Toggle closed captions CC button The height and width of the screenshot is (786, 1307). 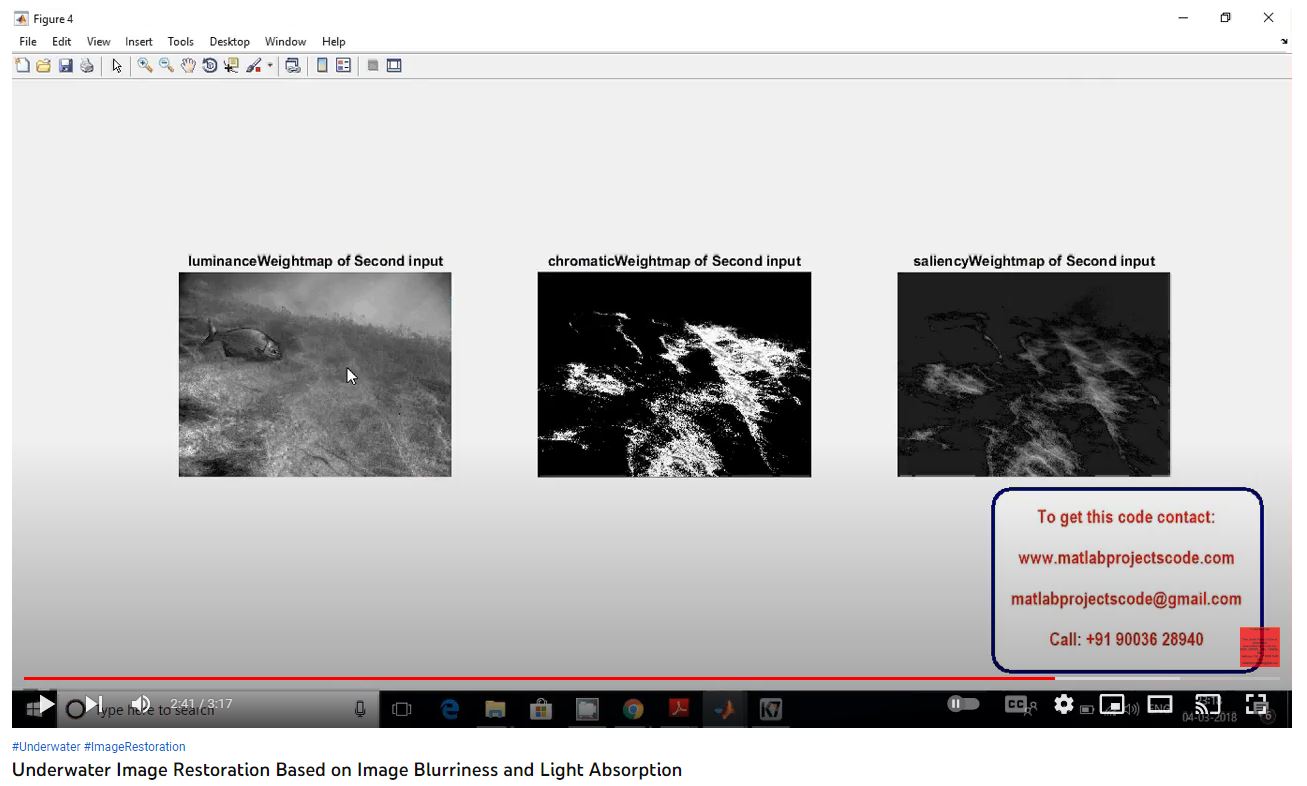click(1017, 704)
